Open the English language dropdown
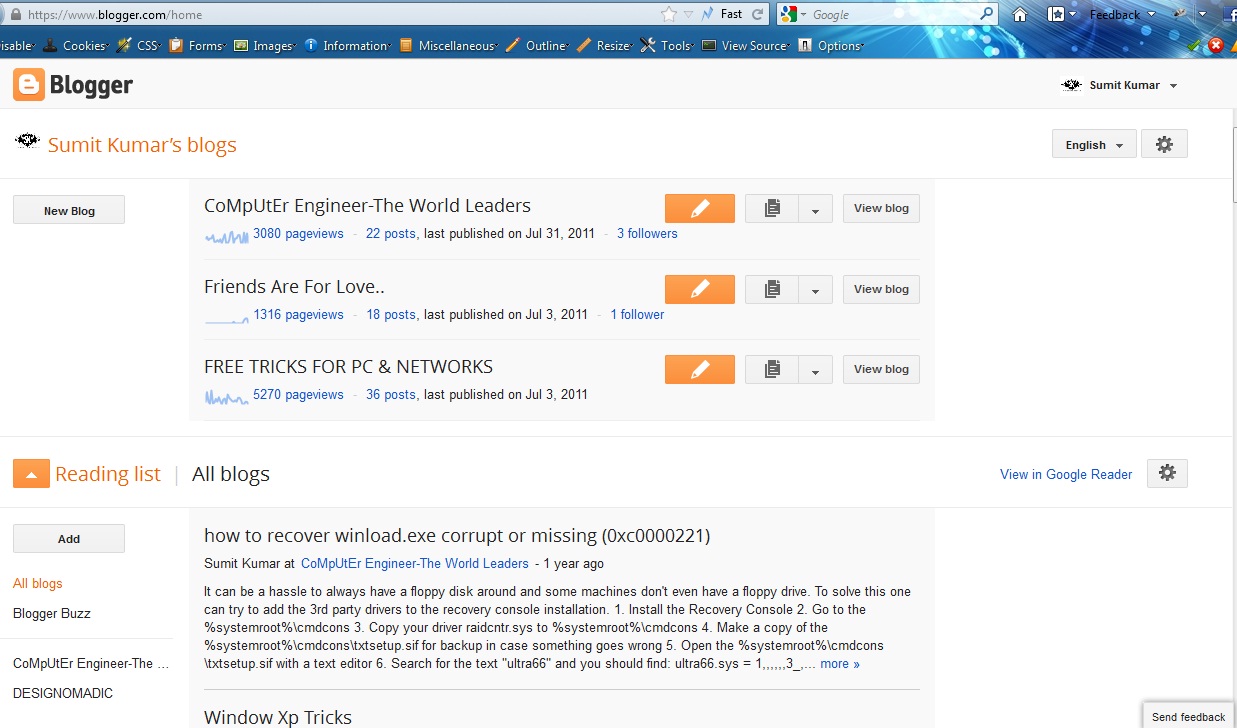Screen dimensions: 1237x728 [x=1093, y=144]
